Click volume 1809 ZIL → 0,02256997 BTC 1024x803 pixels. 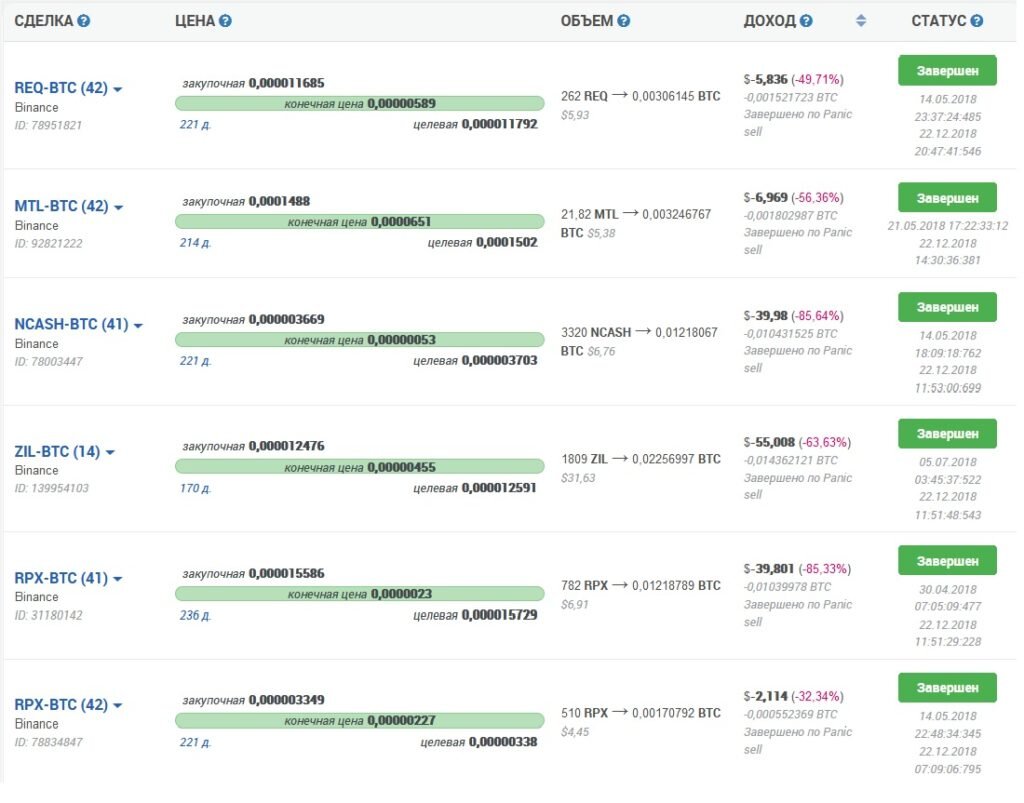point(641,459)
